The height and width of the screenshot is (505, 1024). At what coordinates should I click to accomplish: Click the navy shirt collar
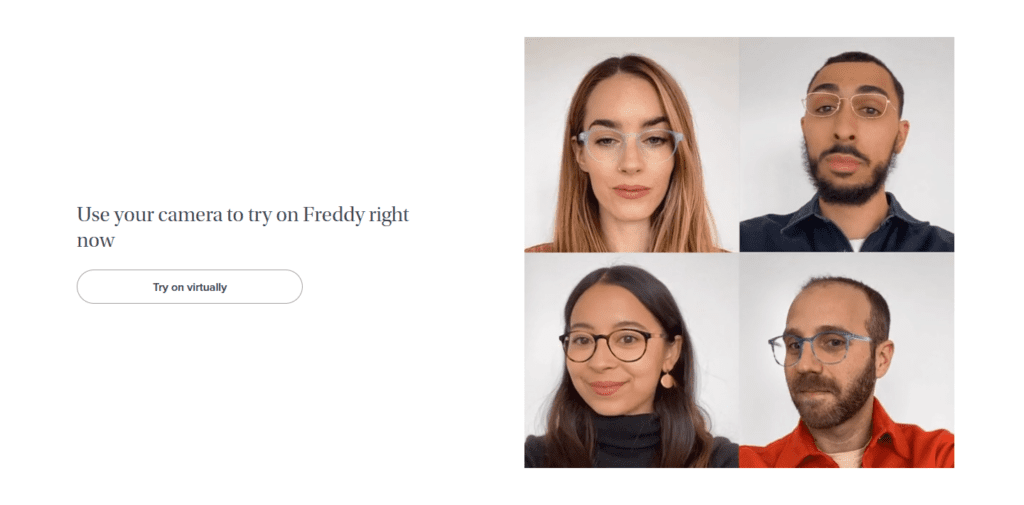point(849,219)
